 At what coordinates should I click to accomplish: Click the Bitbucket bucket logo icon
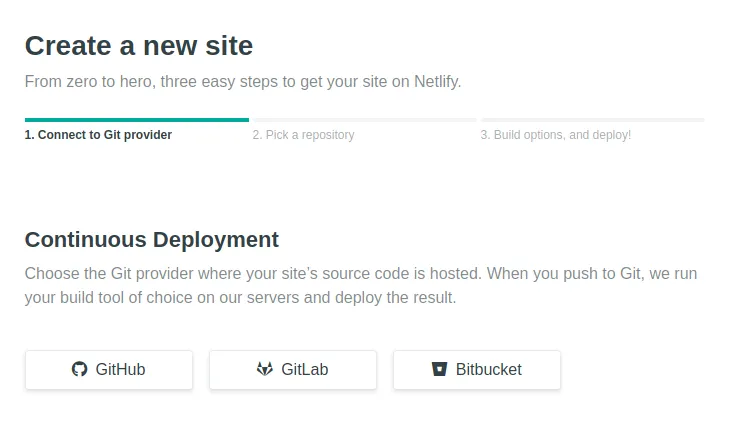[x=439, y=369]
